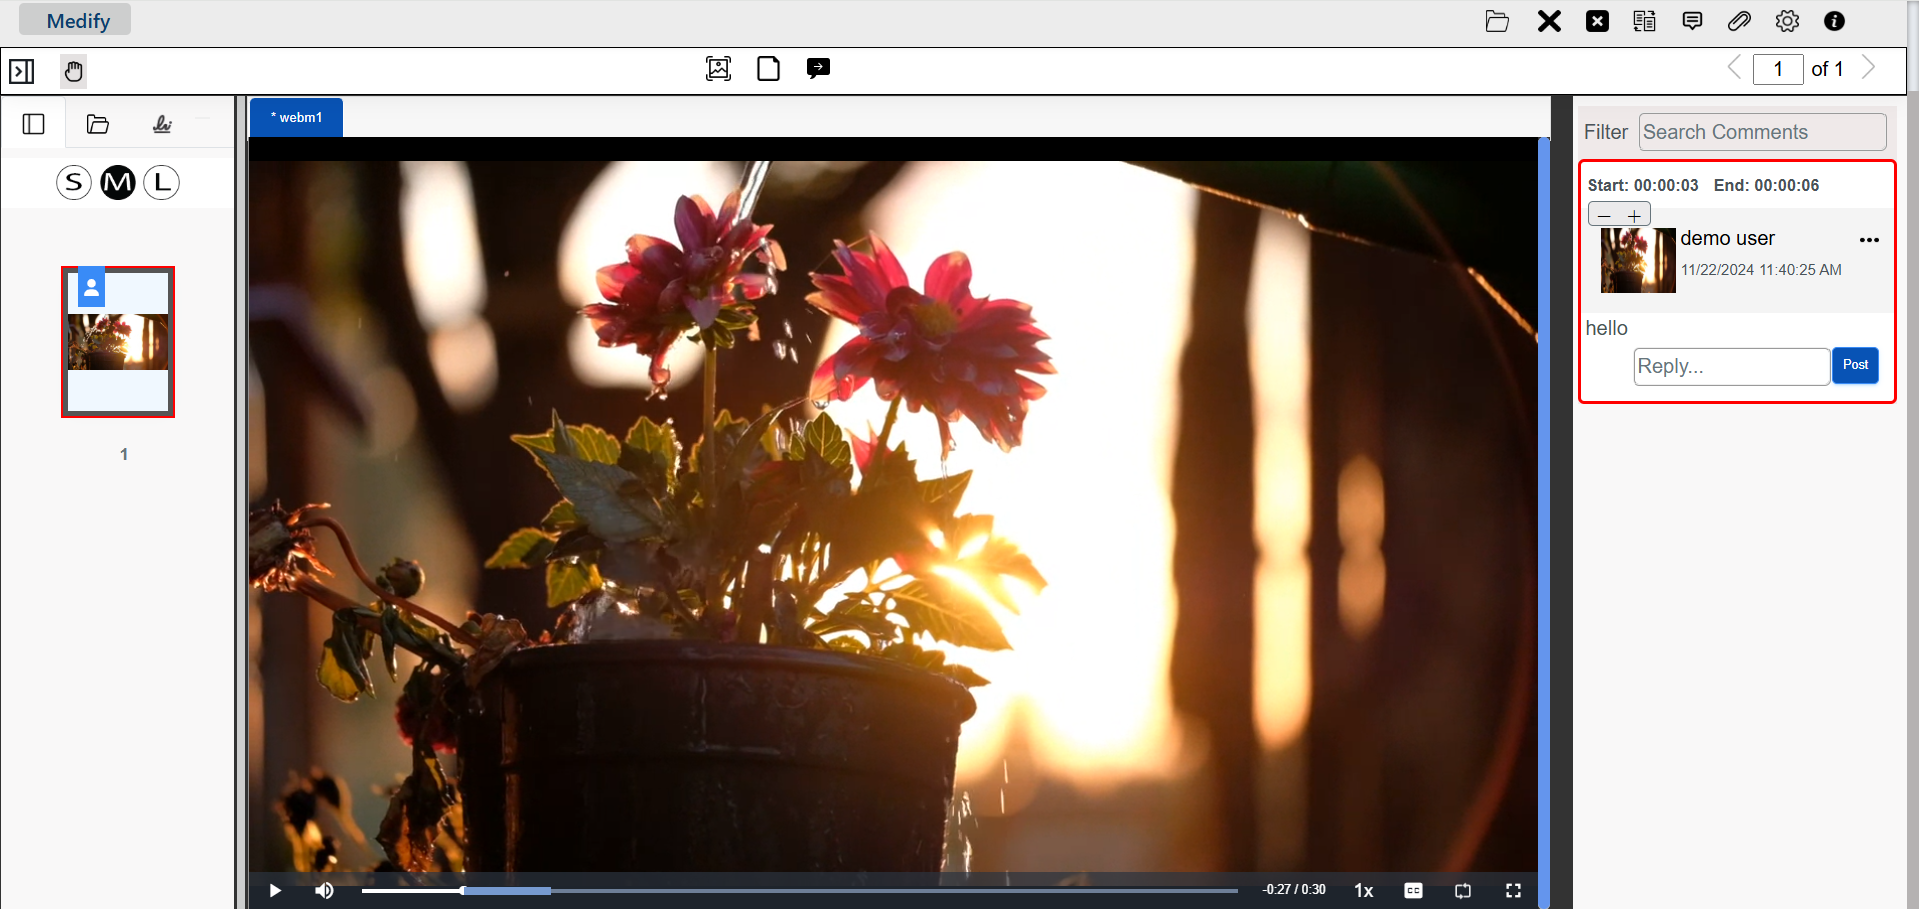
Task: Click the Medify logo button
Action: 75,20
